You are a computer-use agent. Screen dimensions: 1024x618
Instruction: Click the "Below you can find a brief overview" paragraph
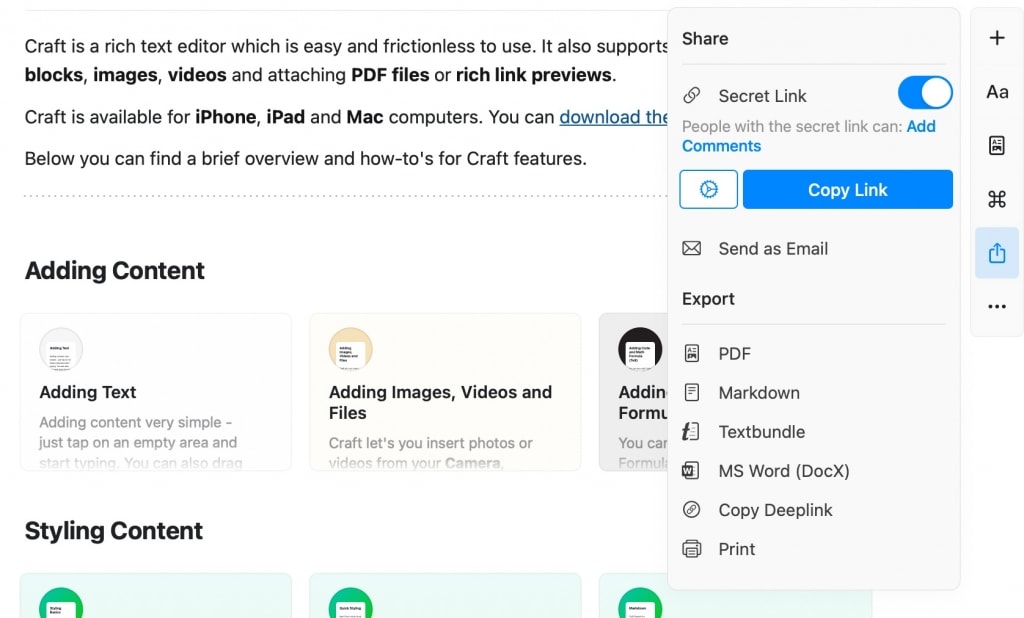pos(306,159)
